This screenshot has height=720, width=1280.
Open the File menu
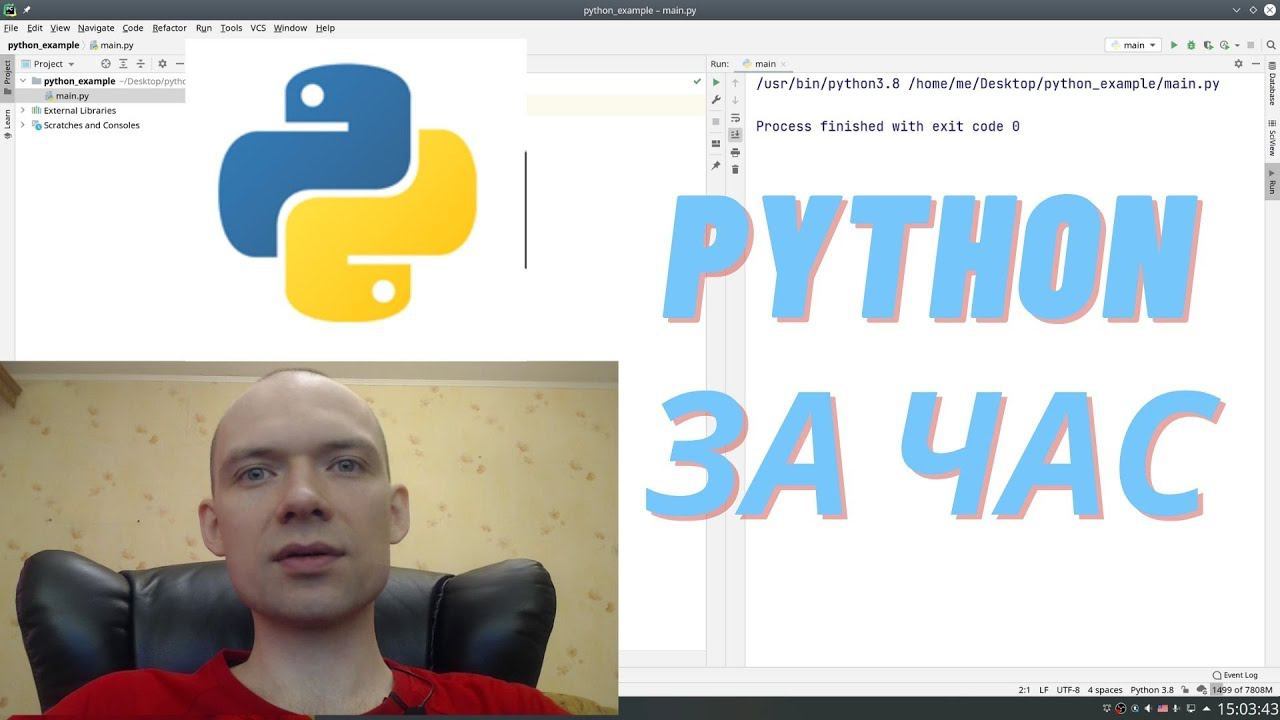11,28
